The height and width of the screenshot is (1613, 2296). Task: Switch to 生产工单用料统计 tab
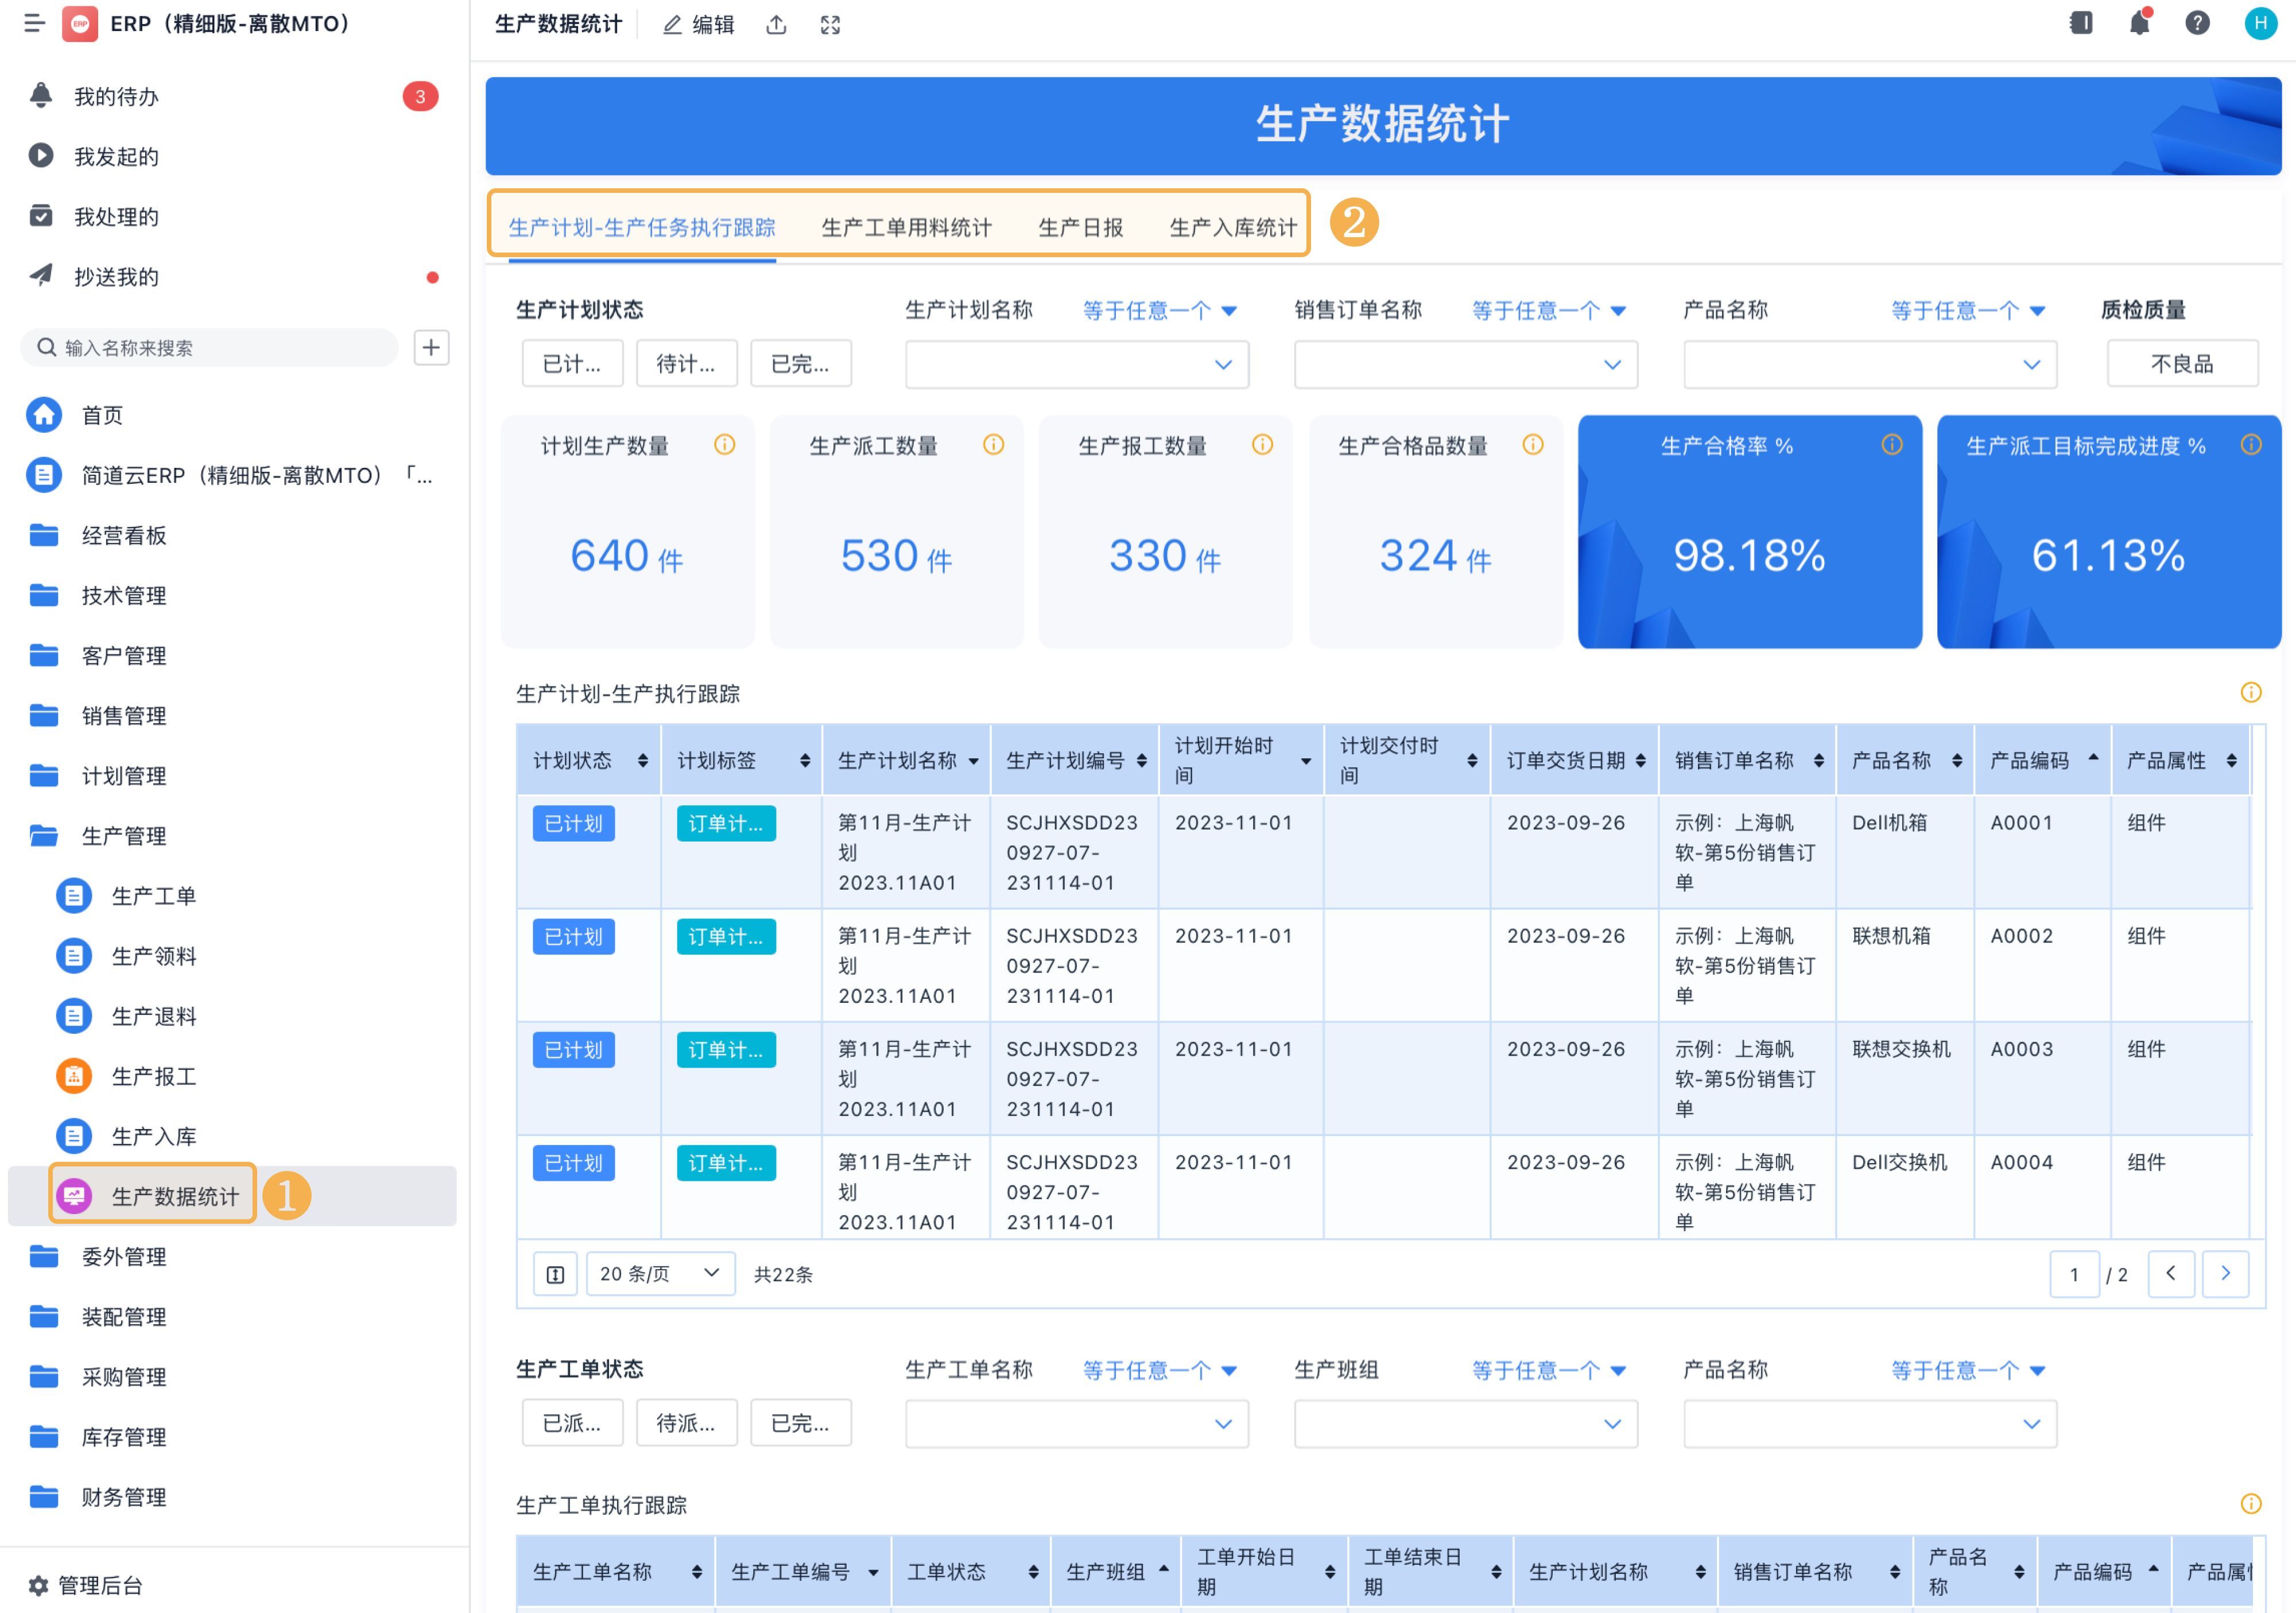click(906, 228)
